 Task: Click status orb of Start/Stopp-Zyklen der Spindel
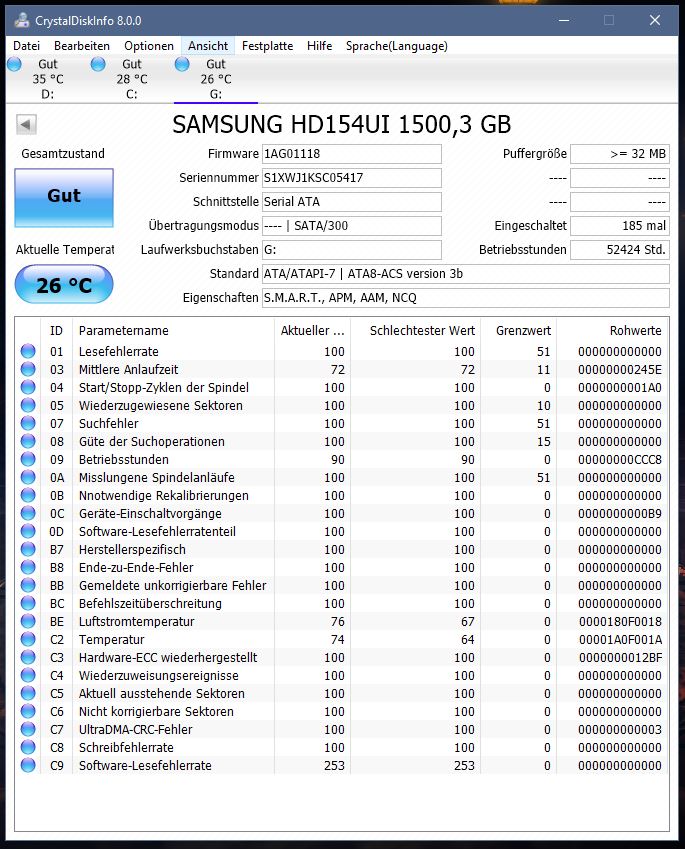pyautogui.click(x=28, y=387)
